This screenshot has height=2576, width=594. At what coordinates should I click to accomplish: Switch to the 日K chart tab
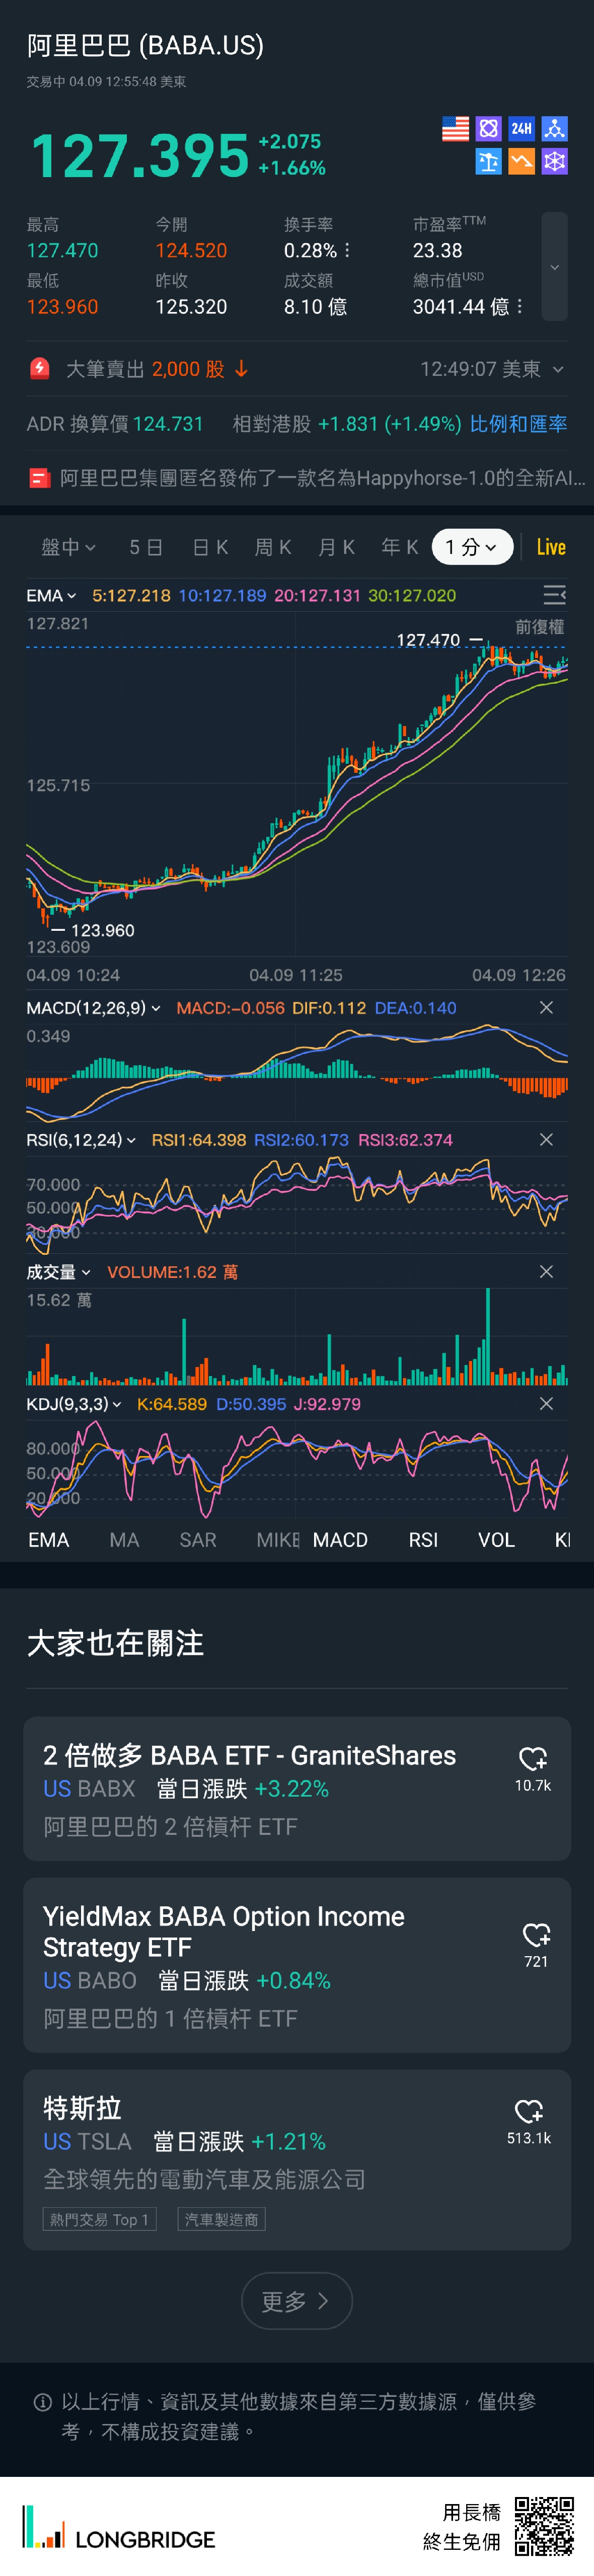pos(210,547)
